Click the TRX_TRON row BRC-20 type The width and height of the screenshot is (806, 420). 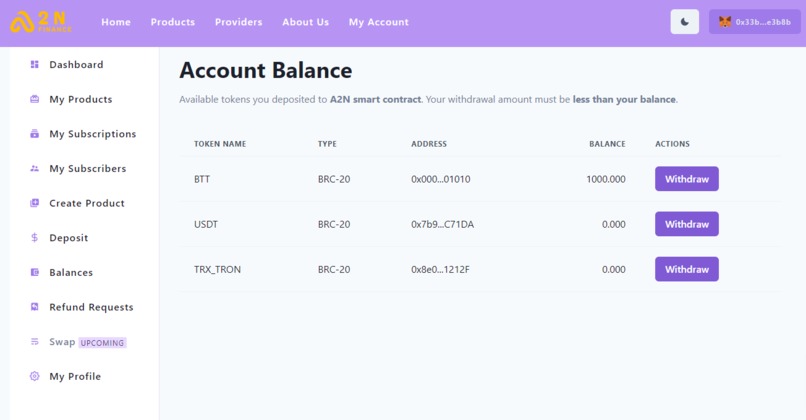(334, 269)
